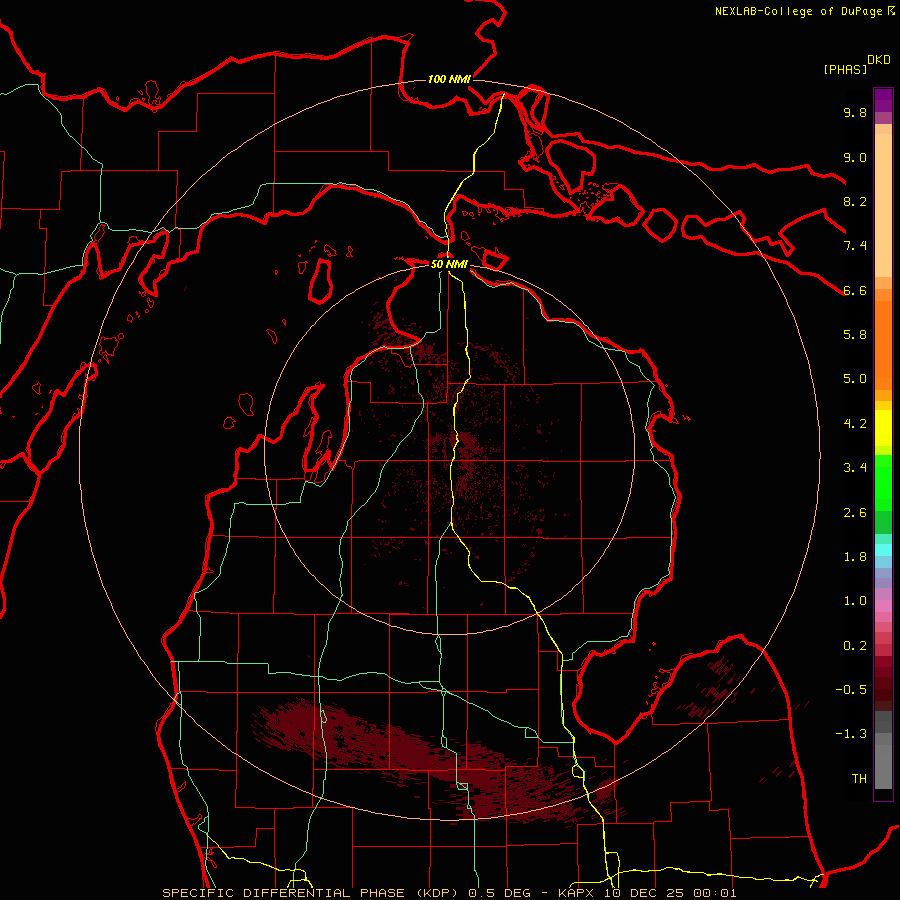The height and width of the screenshot is (900, 900).
Task: Pick the gray color bar segment near TH
Action: (x=883, y=767)
